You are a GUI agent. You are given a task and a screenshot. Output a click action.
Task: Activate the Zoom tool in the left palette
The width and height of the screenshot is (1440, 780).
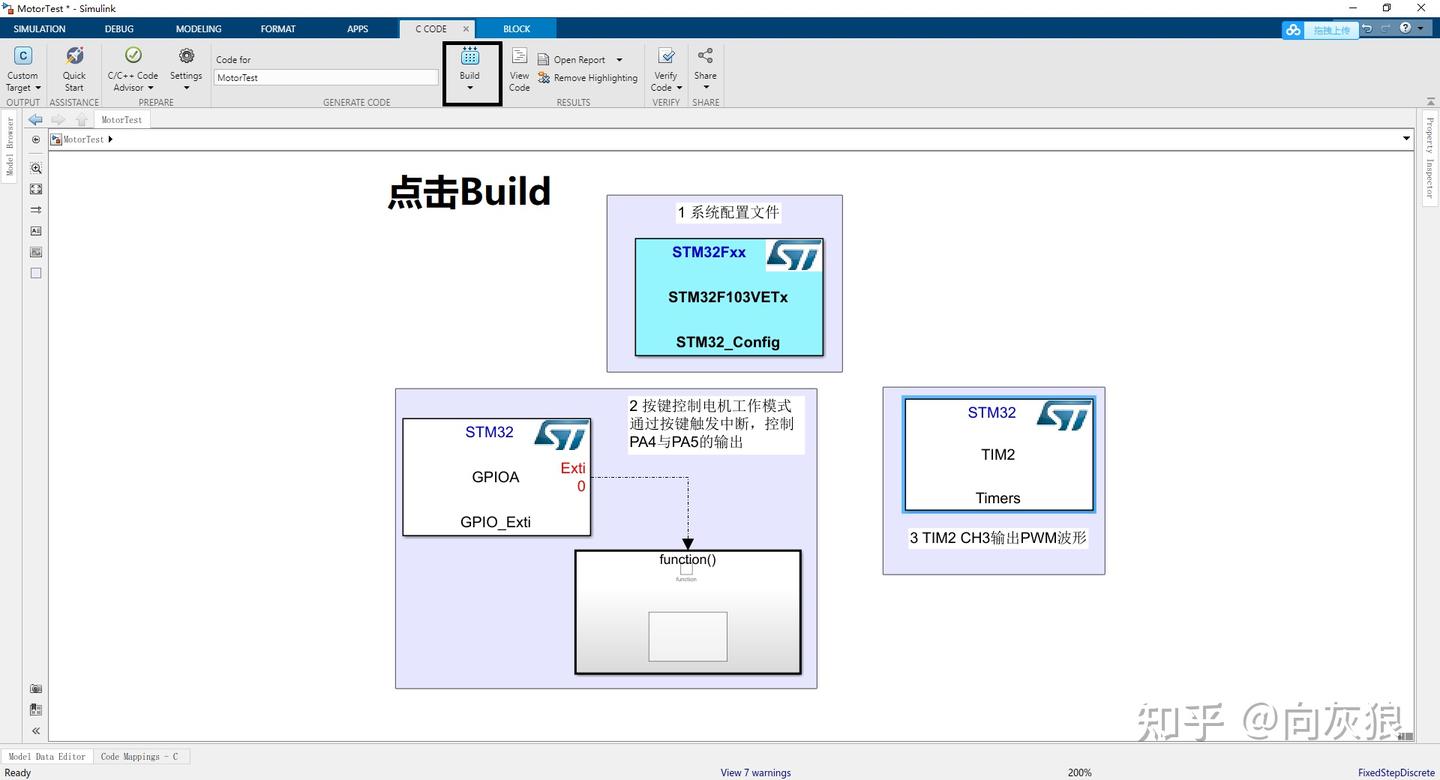[35, 168]
